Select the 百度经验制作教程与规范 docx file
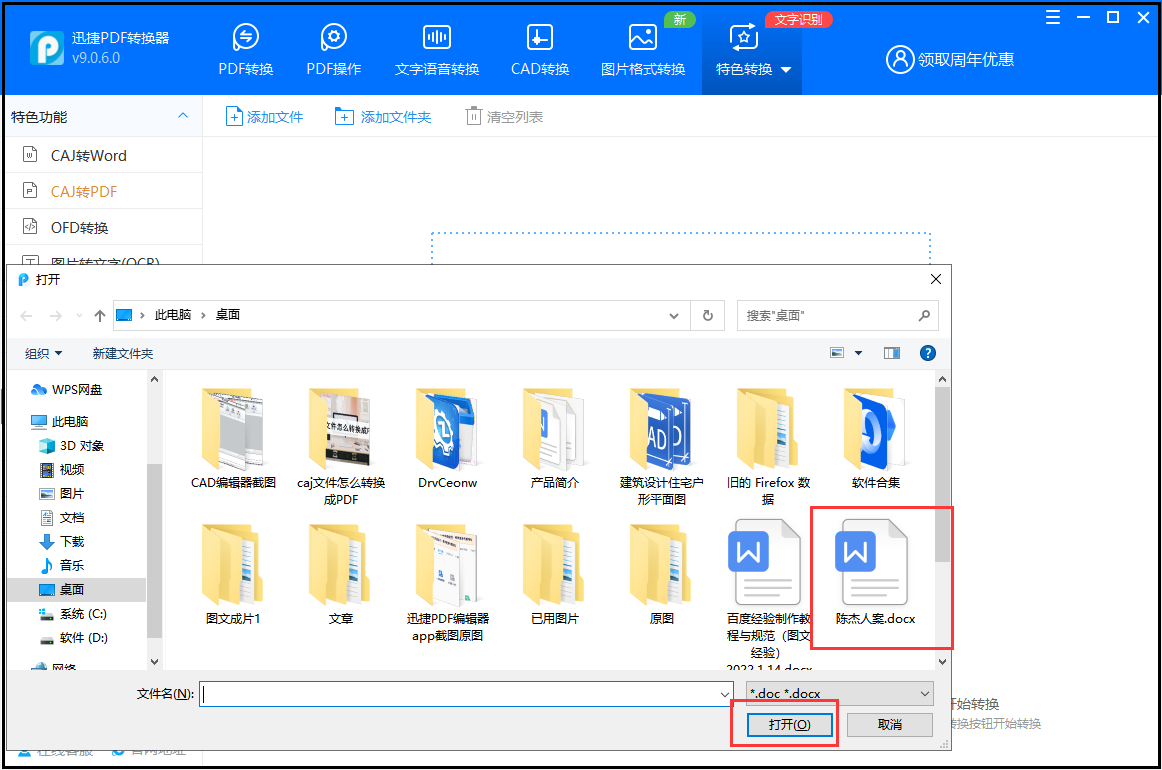This screenshot has height=770, width=1162. click(768, 593)
